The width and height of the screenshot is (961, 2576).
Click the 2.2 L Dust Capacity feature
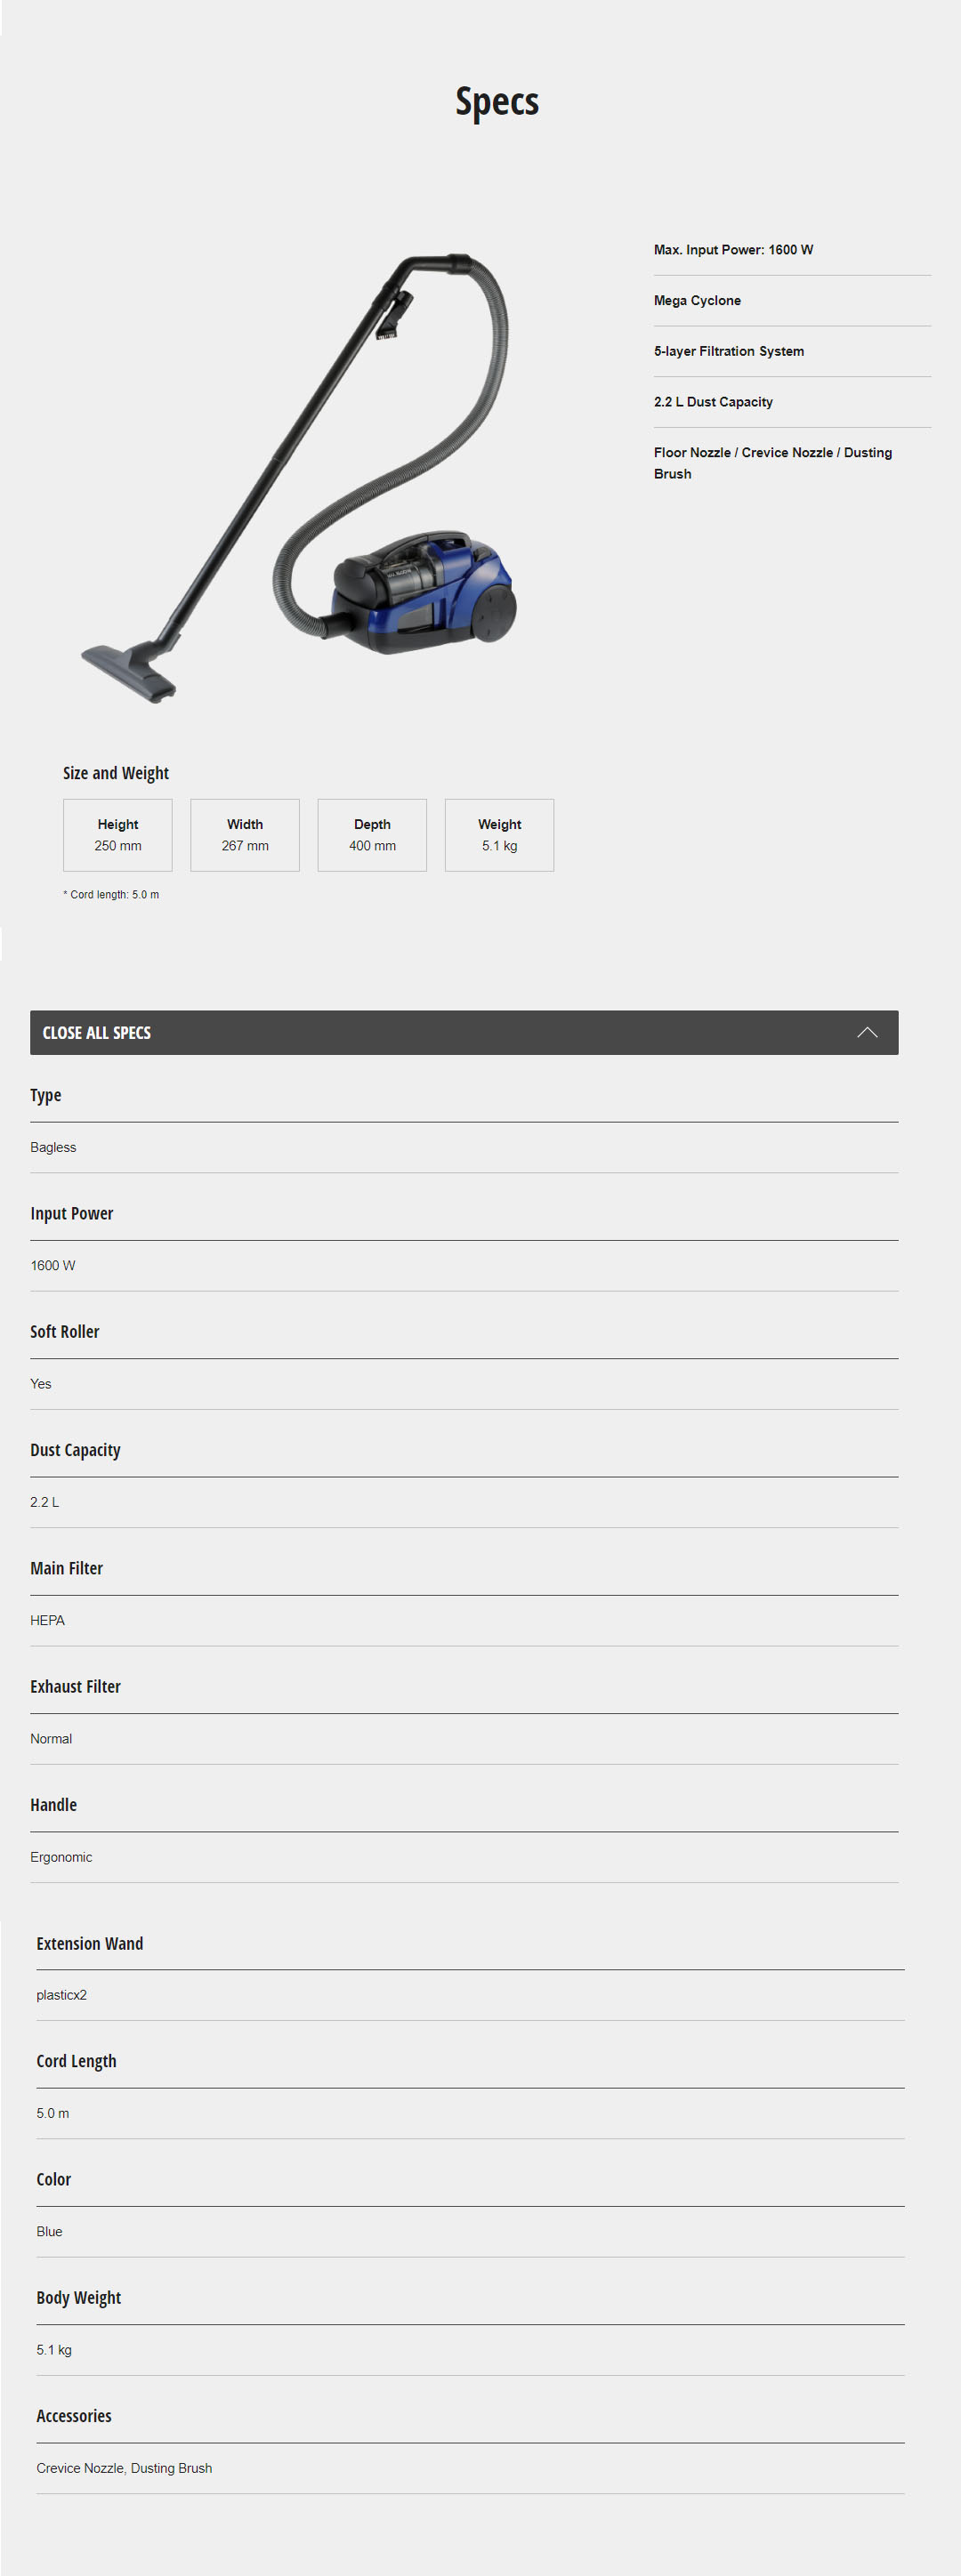pyautogui.click(x=713, y=402)
